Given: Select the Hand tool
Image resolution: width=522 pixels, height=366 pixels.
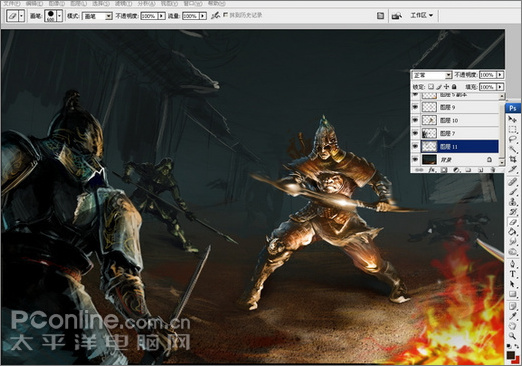Looking at the screenshot, I should coord(512,326).
